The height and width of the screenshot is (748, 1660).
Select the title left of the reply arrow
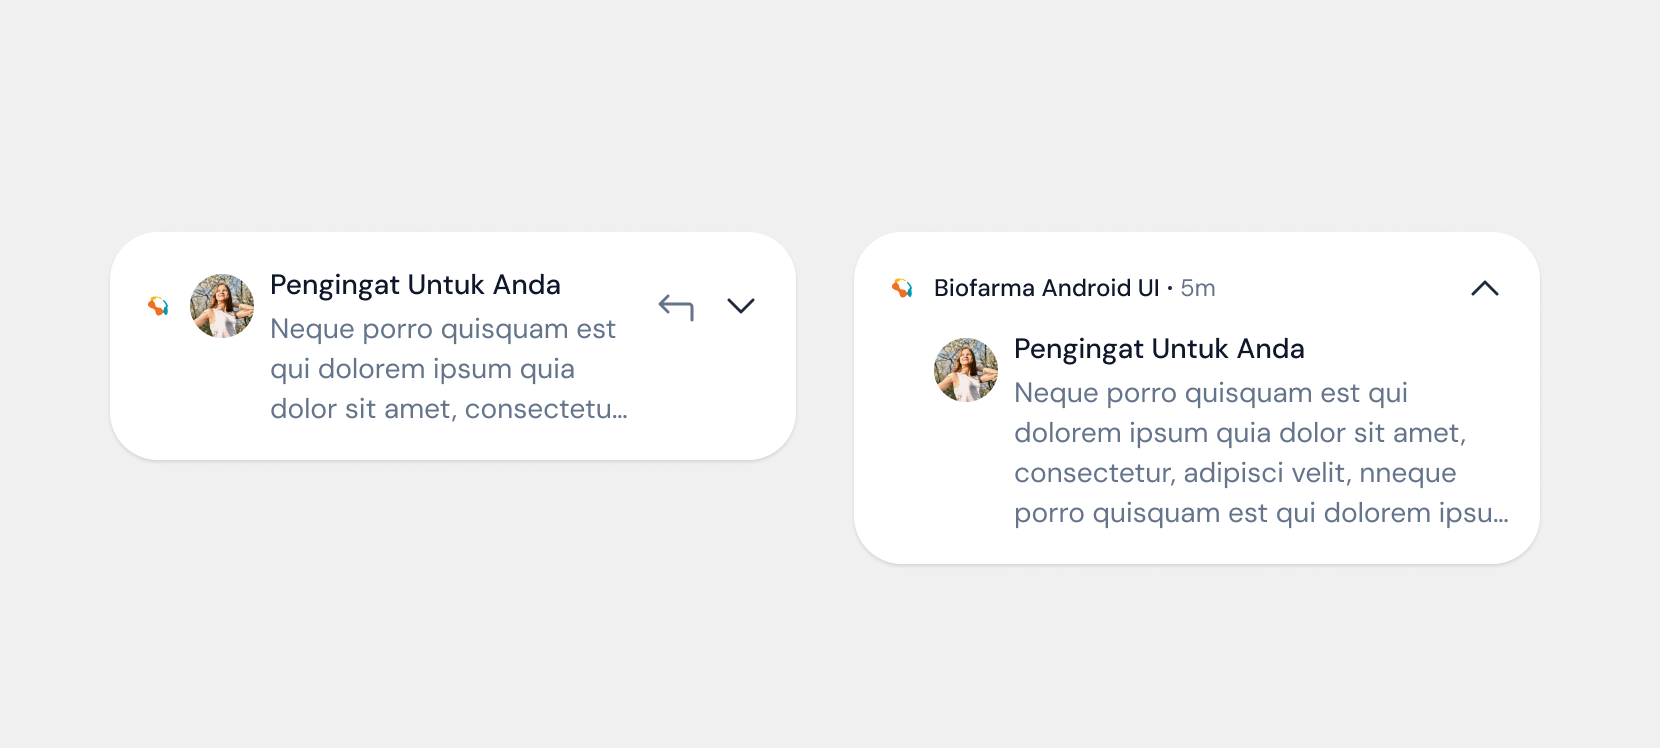415,285
